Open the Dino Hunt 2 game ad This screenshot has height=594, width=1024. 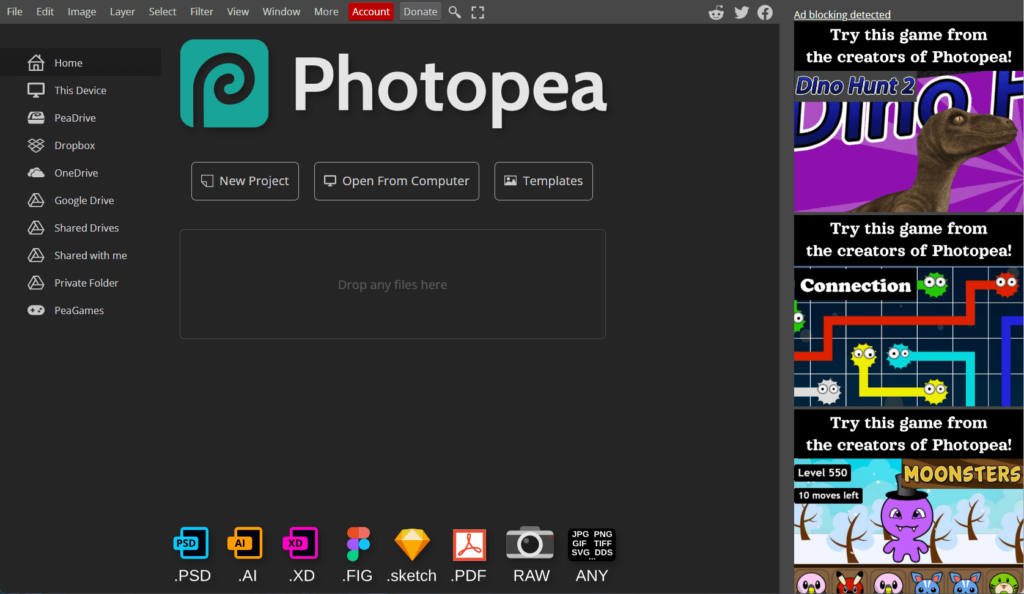pos(908,119)
